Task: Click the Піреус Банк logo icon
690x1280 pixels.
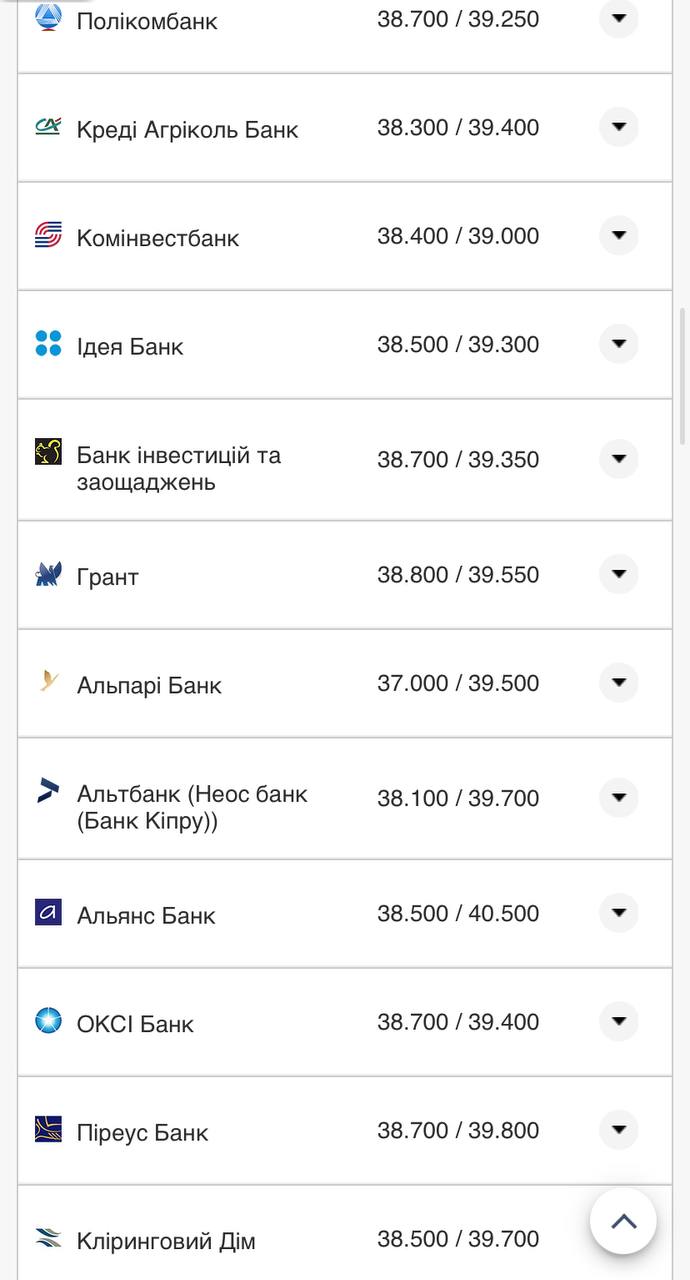Action: point(48,1129)
